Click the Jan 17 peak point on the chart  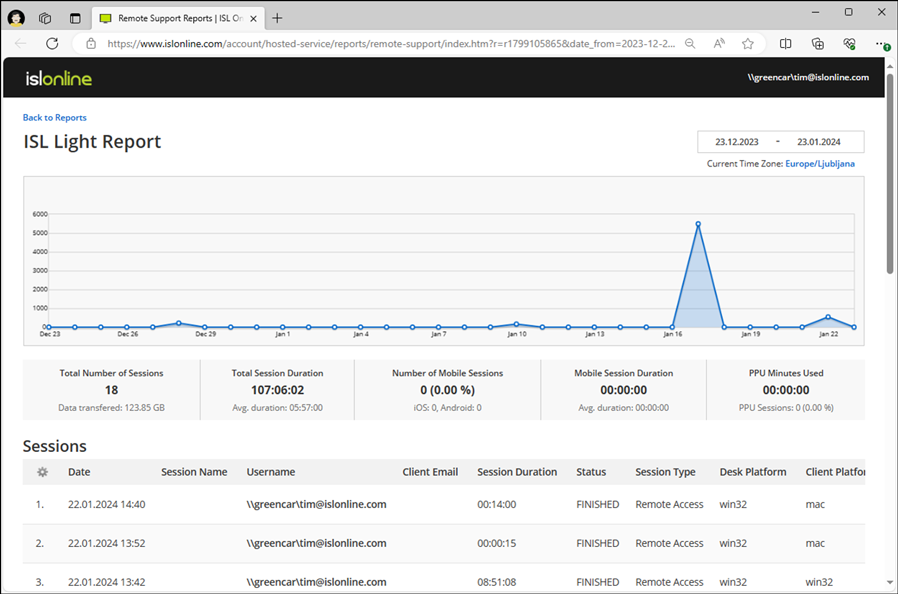point(698,224)
